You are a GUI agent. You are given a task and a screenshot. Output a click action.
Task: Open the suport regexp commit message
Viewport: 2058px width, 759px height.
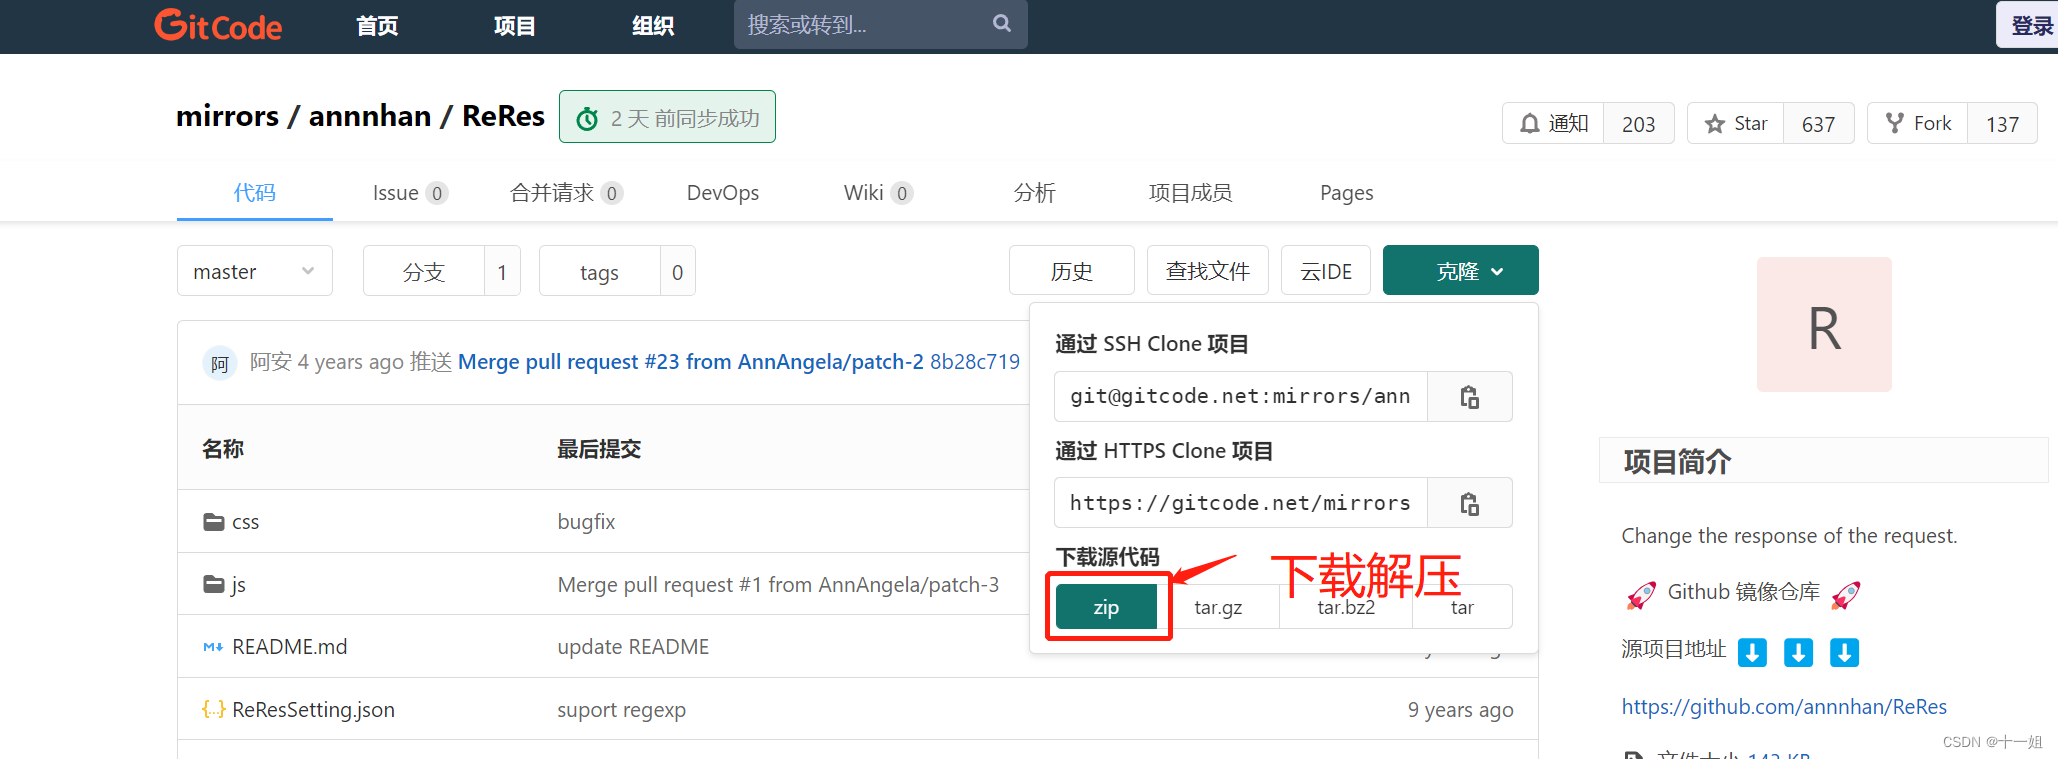621,709
